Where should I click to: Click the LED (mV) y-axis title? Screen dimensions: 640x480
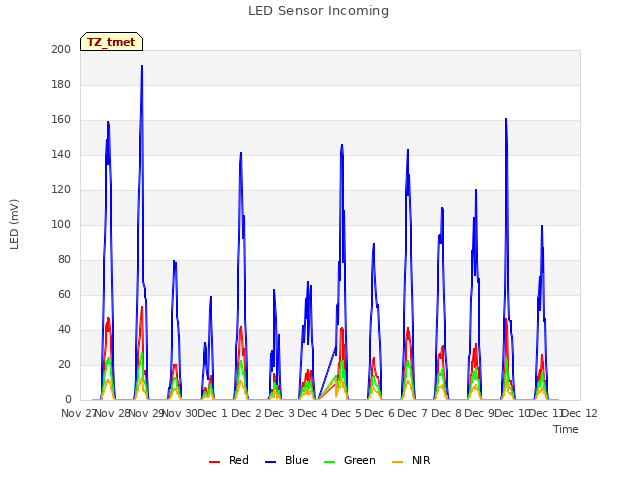click(x=14, y=224)
